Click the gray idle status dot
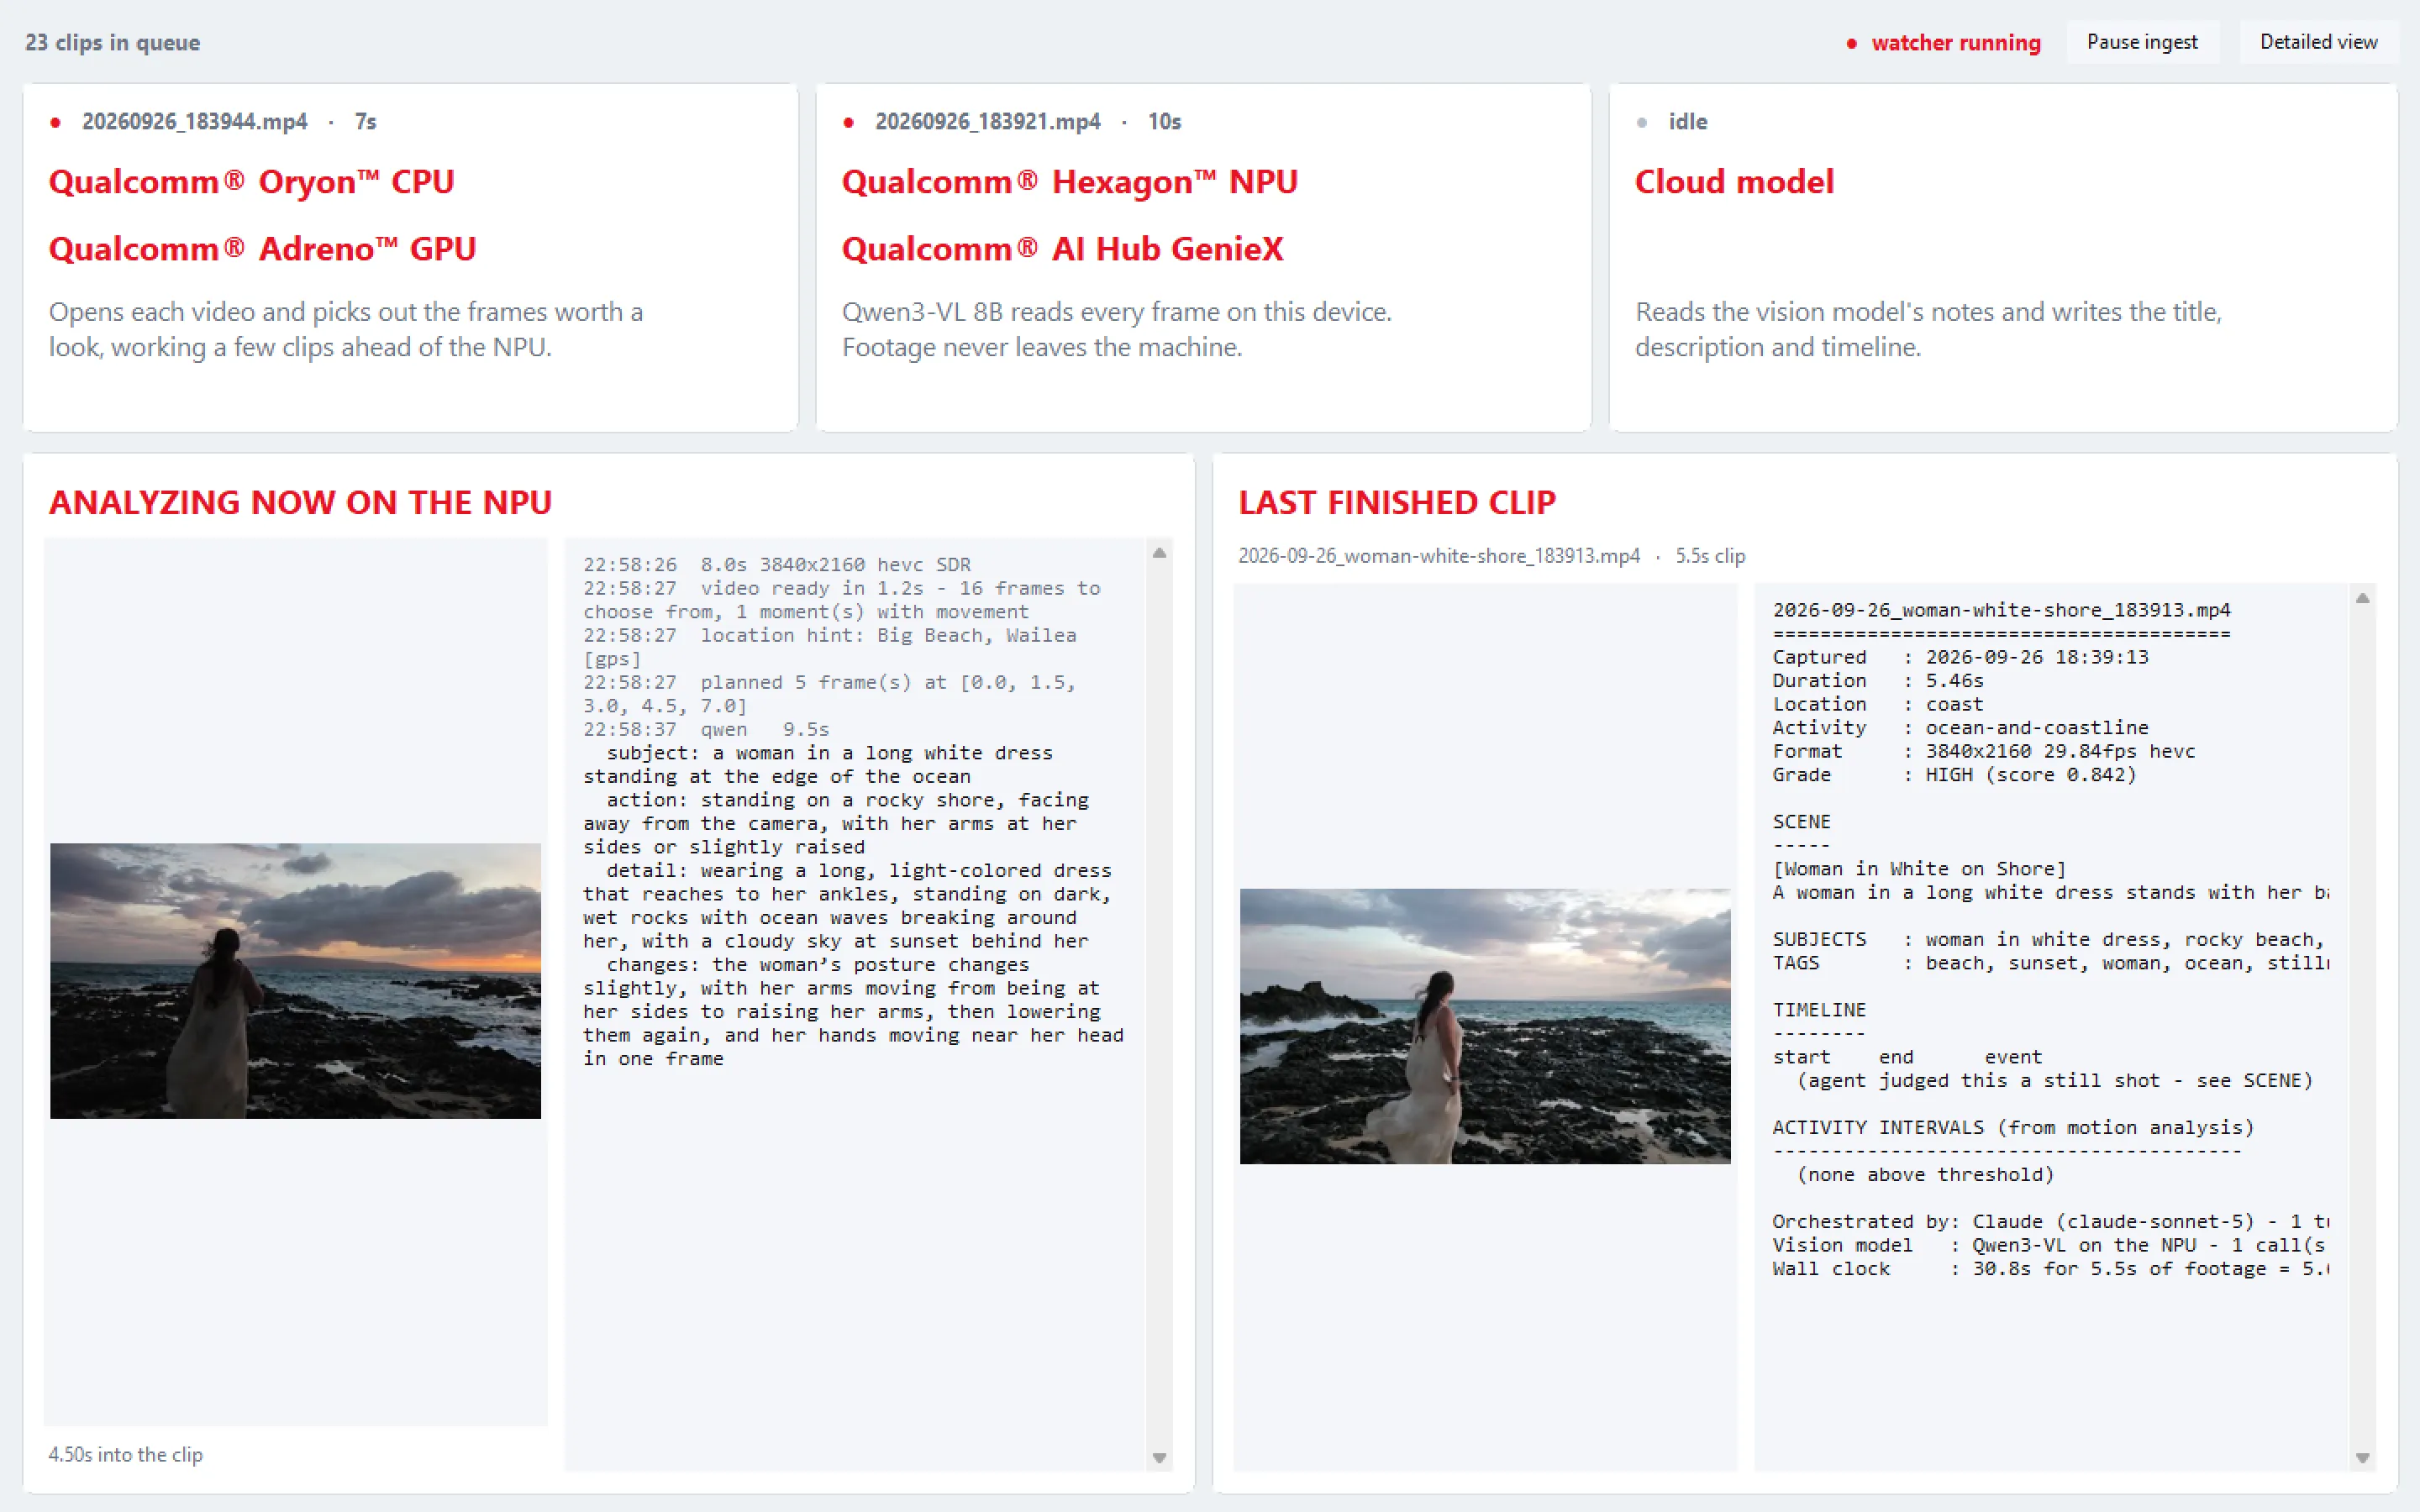Screen dimensions: 2420x1512 (1642, 122)
